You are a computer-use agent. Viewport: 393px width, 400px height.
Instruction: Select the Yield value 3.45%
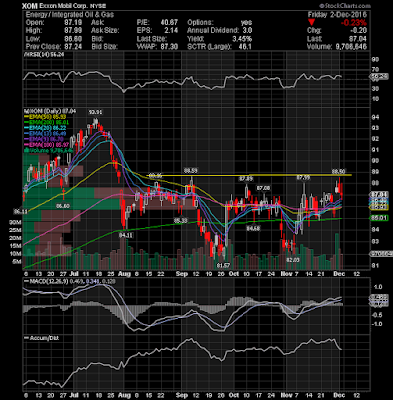[242, 39]
